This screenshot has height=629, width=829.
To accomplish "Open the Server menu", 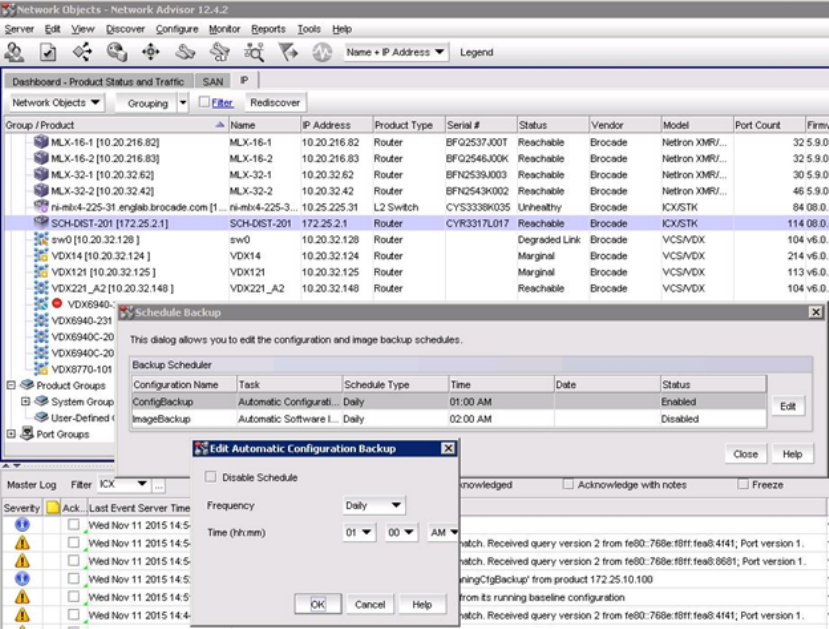I will (x=19, y=29).
